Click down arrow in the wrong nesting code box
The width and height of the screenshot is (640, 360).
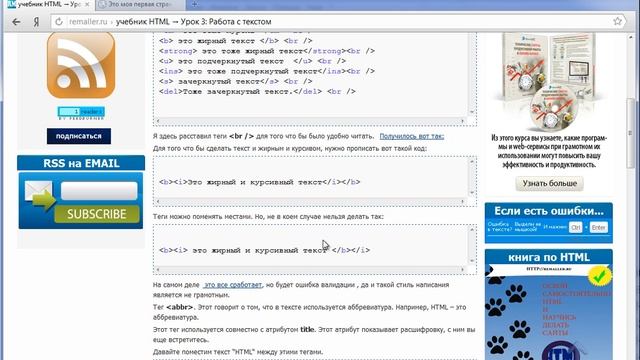472,261
